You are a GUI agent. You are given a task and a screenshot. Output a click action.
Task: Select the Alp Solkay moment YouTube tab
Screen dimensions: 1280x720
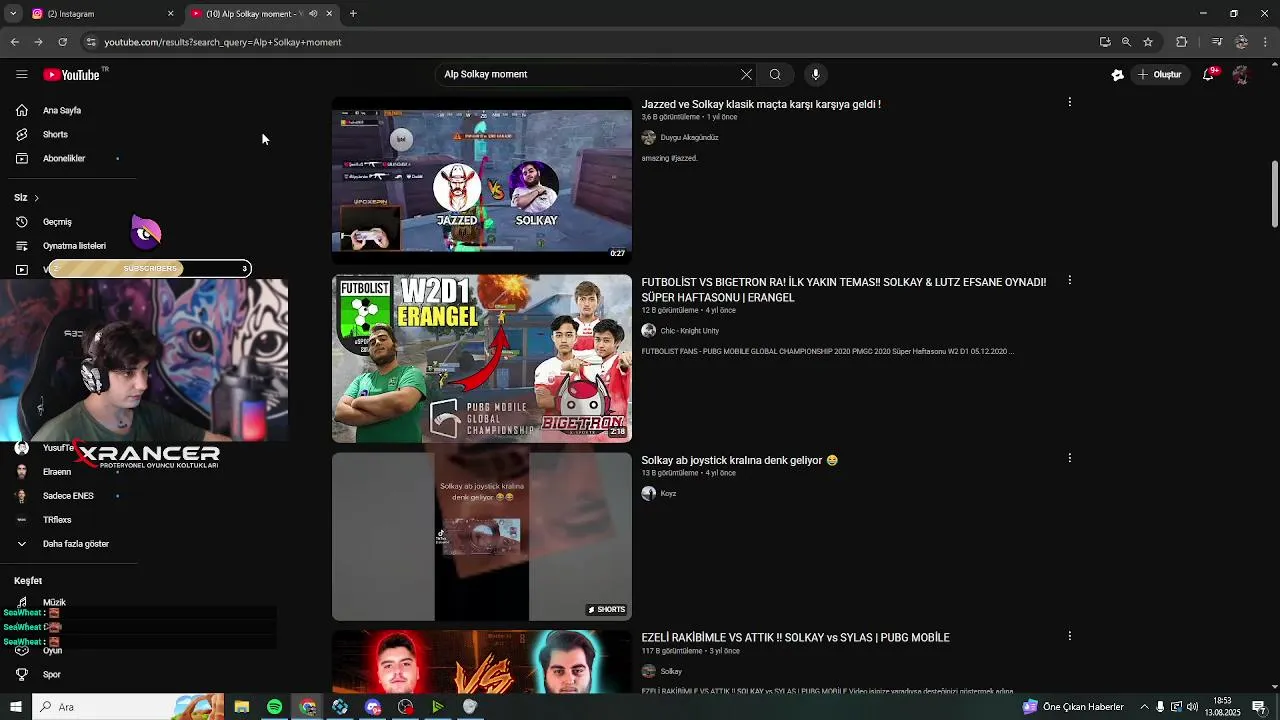coord(262,14)
